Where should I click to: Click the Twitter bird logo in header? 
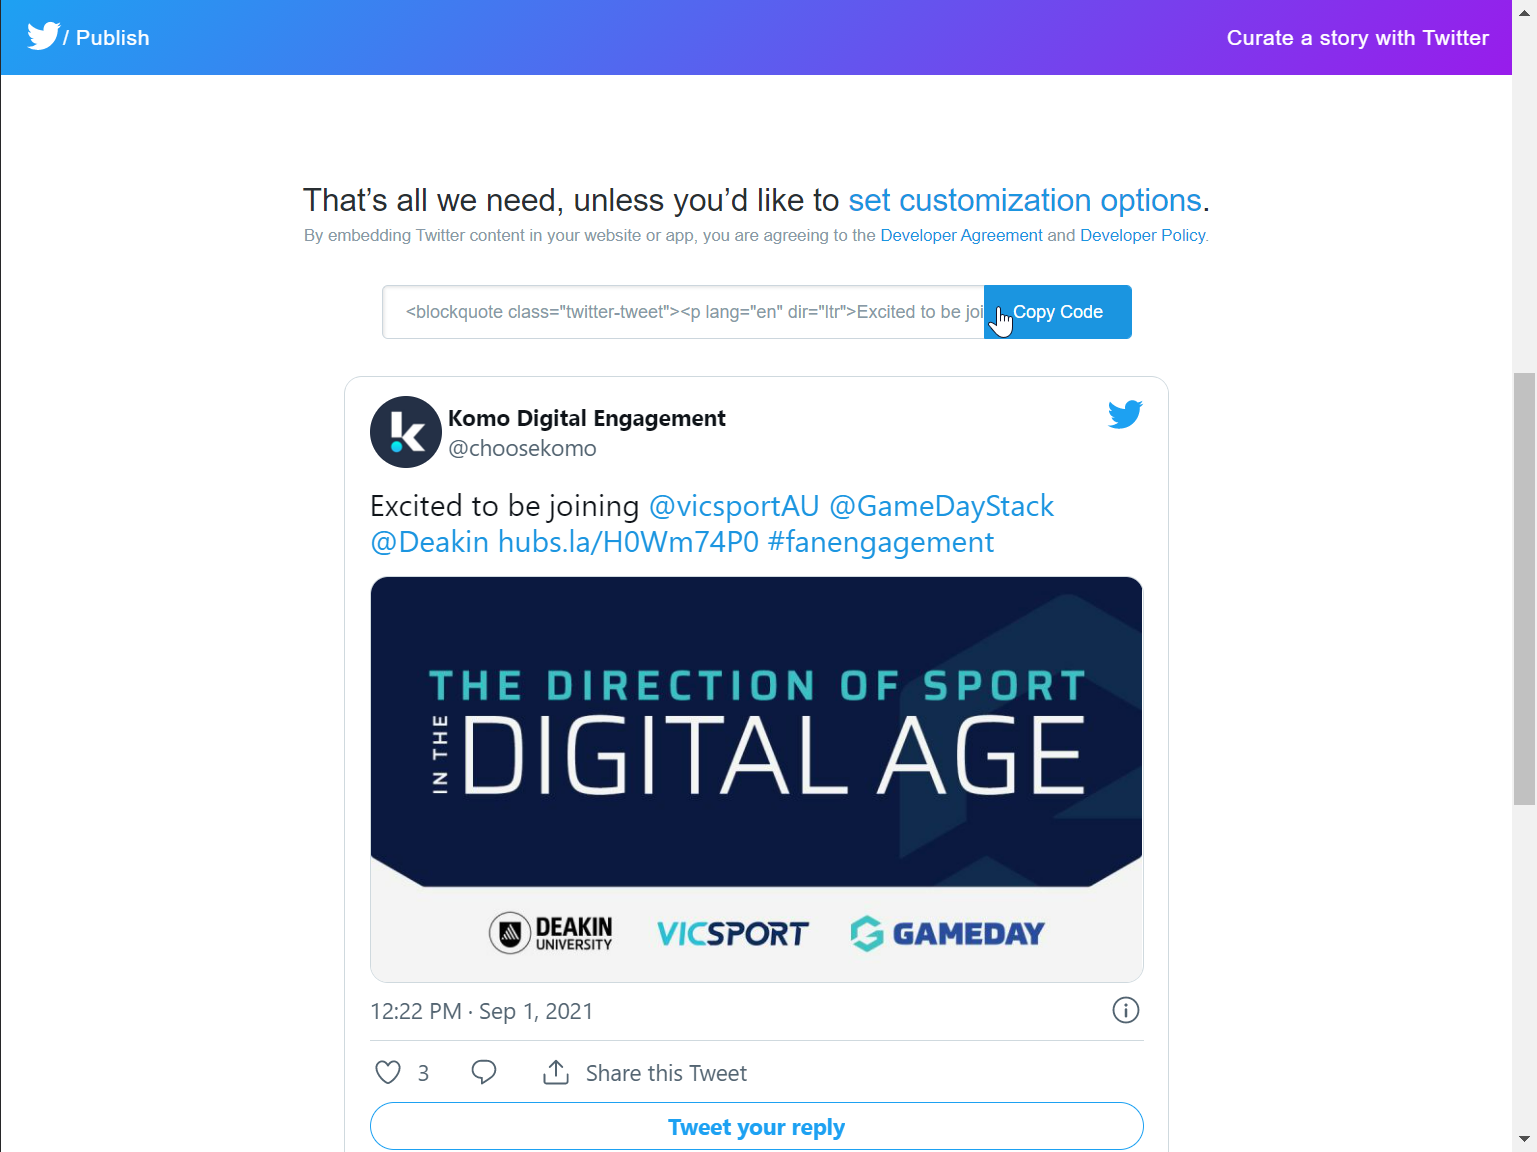[x=43, y=37]
